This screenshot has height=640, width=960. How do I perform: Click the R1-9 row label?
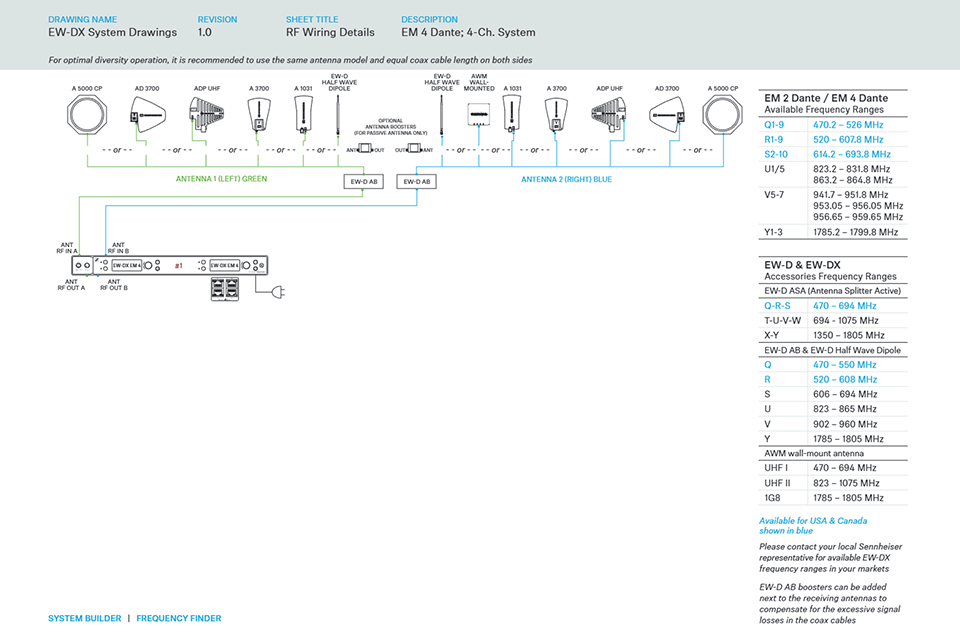pyautogui.click(x=773, y=140)
